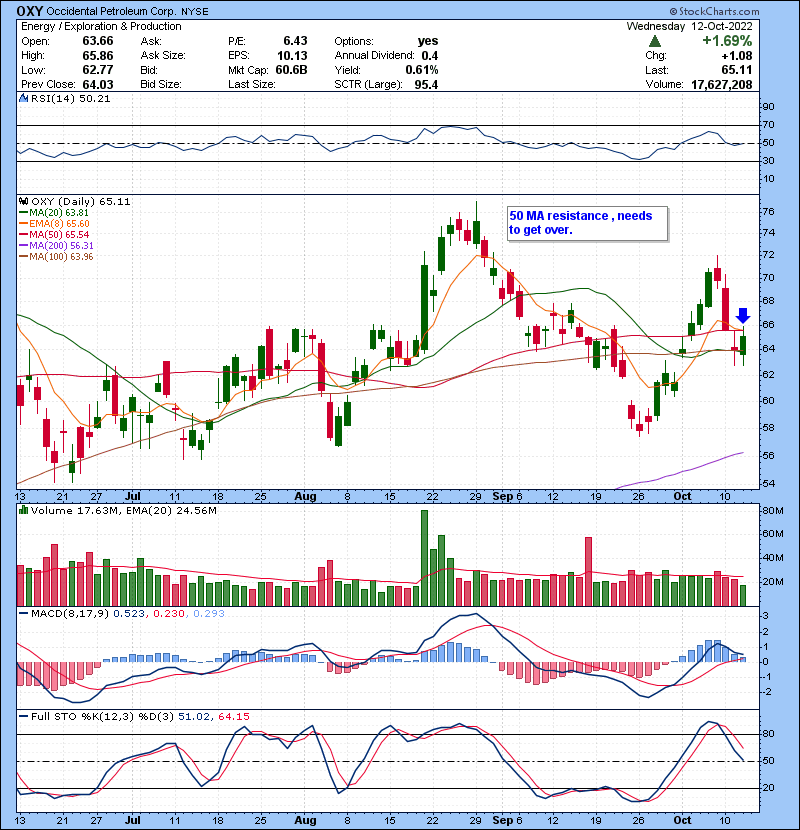Click the NYSE exchange label

pos(195,11)
